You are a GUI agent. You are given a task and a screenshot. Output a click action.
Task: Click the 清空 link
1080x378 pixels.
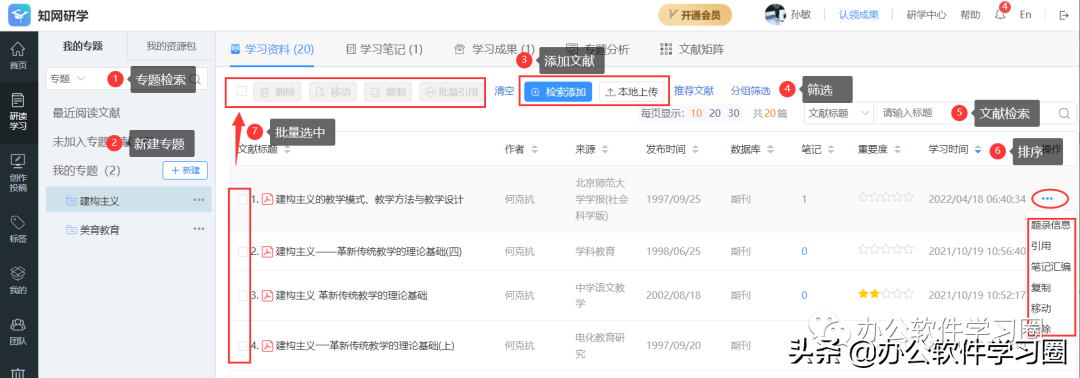(504, 90)
